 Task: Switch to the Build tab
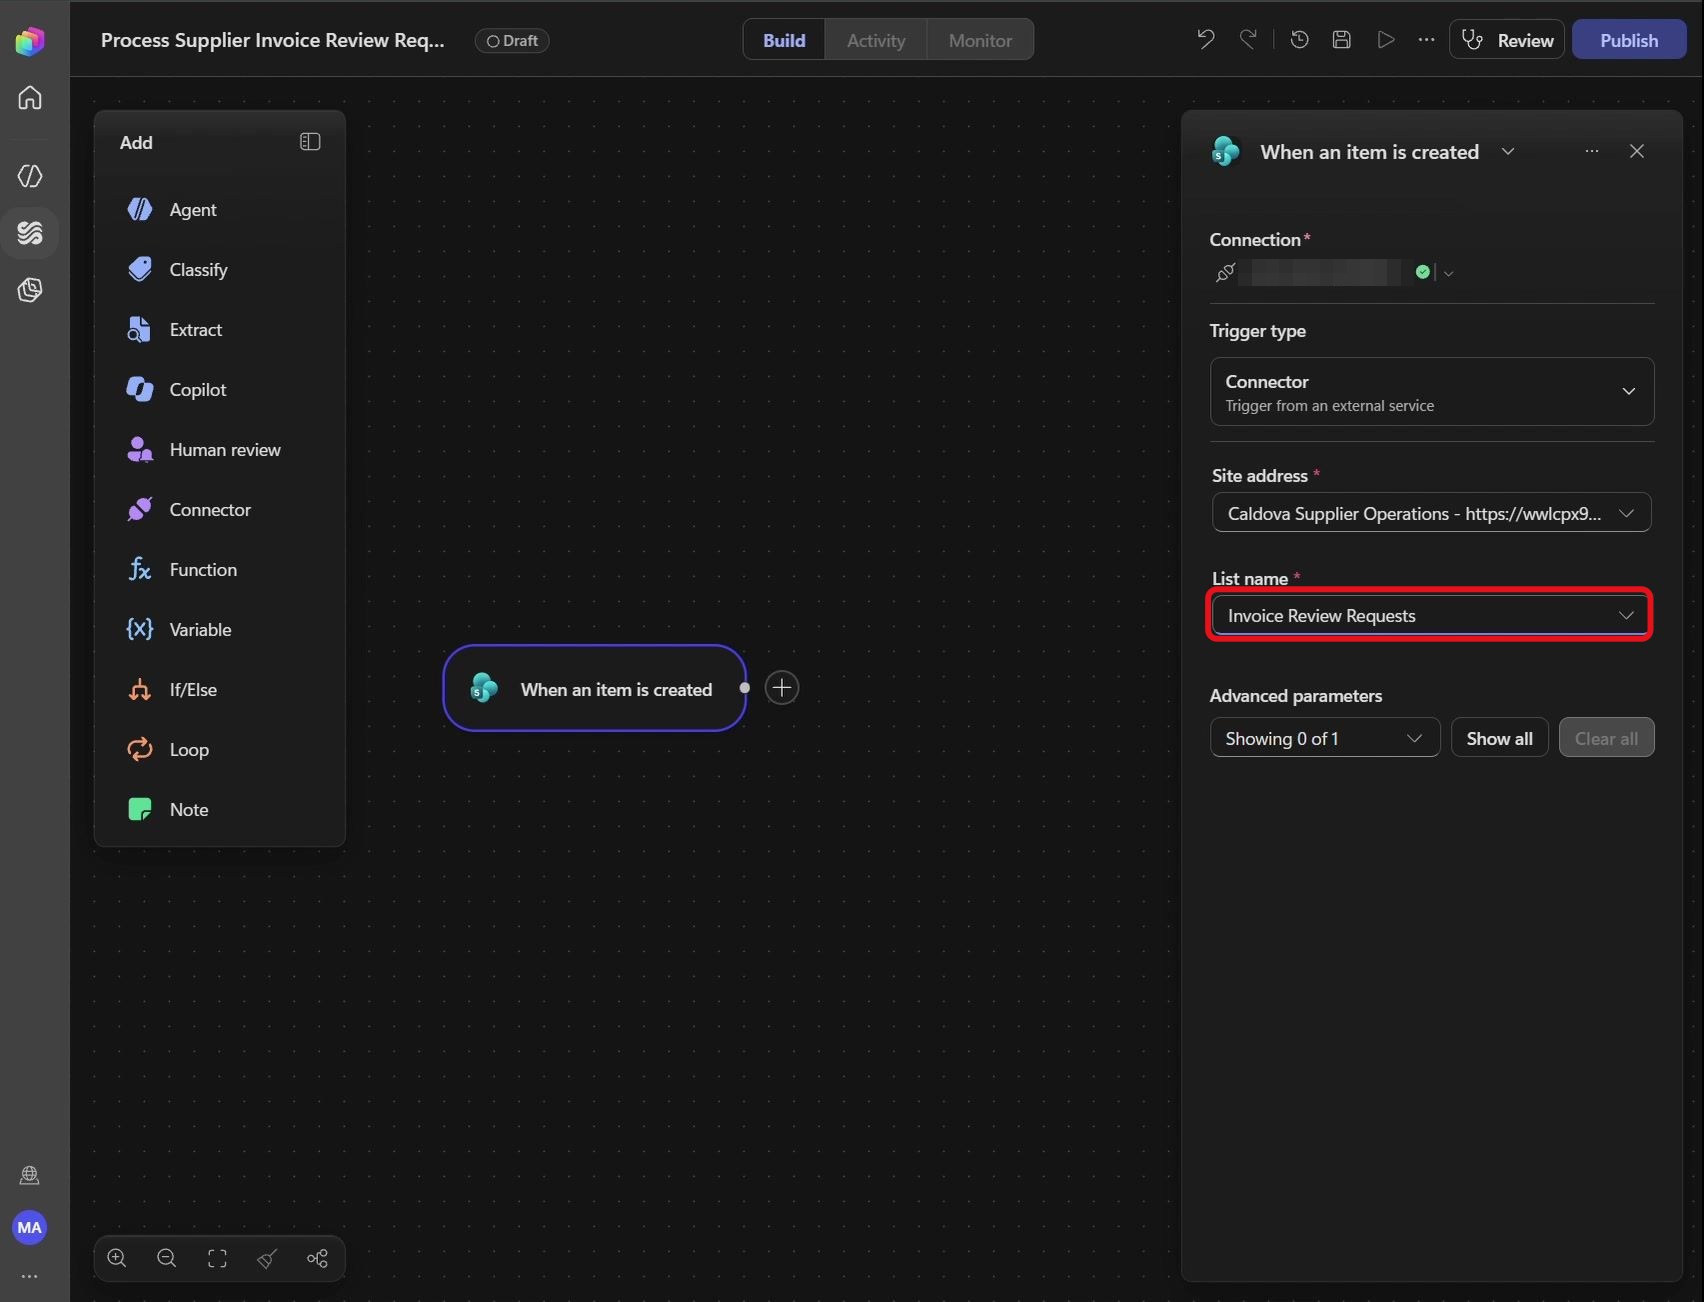784,40
